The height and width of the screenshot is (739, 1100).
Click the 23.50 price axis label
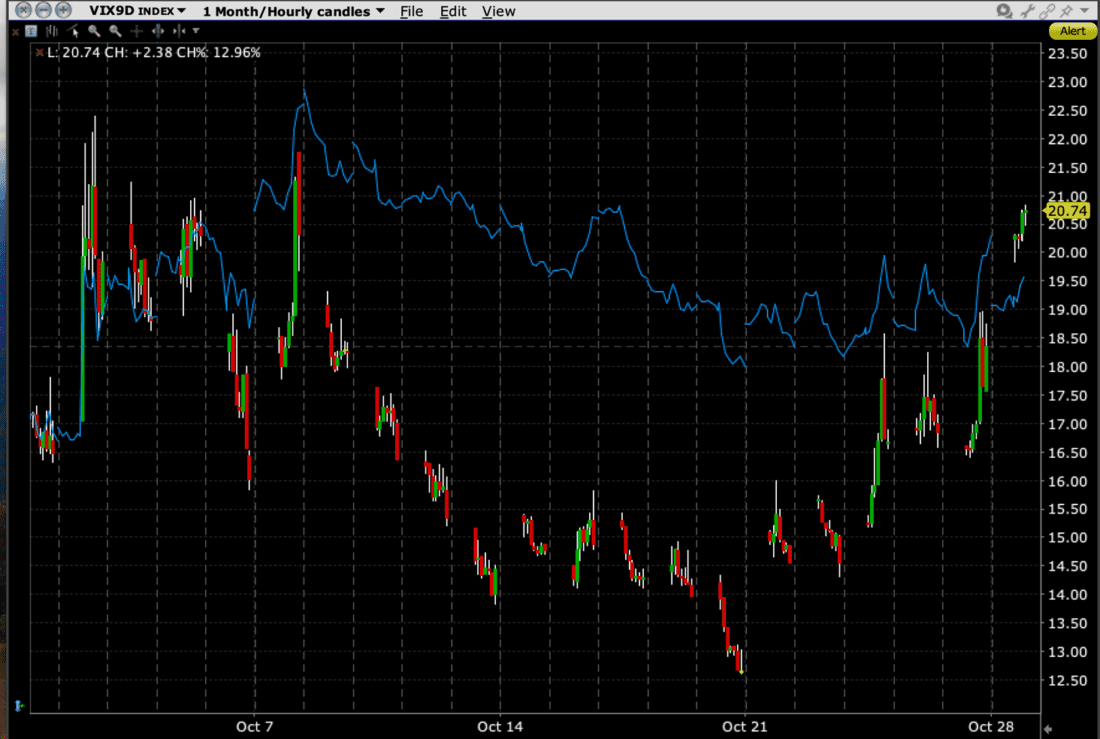click(1067, 54)
